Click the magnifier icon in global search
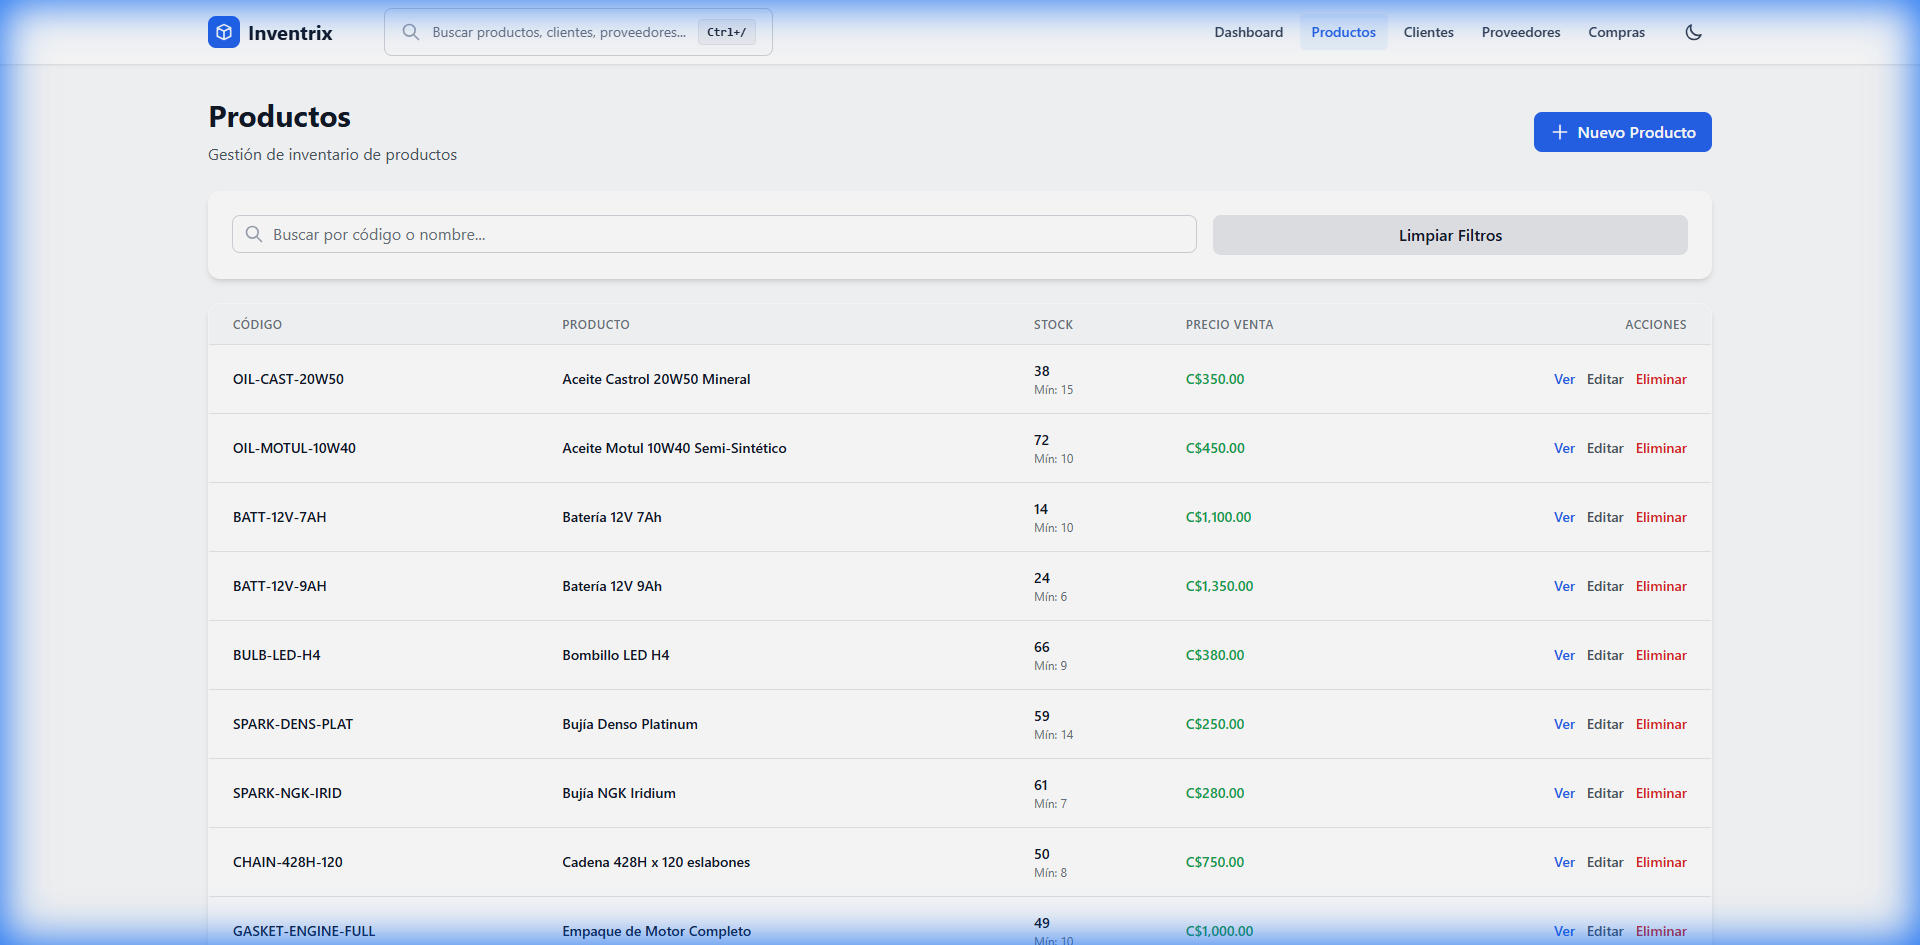 tap(411, 32)
